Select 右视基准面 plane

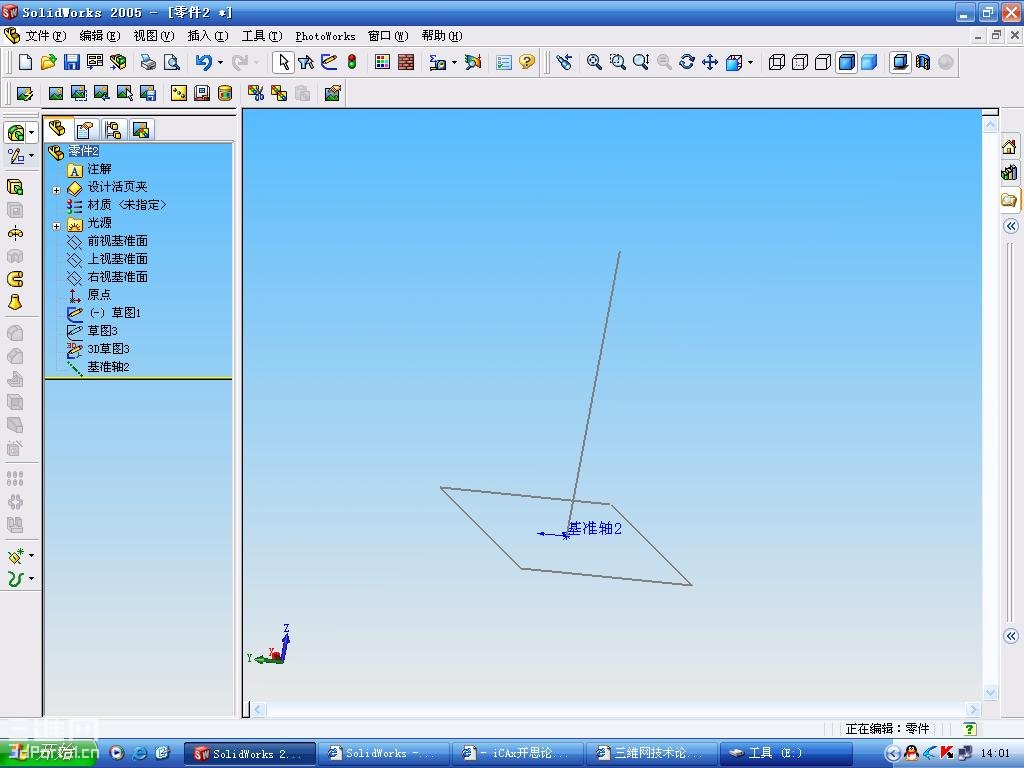click(118, 277)
